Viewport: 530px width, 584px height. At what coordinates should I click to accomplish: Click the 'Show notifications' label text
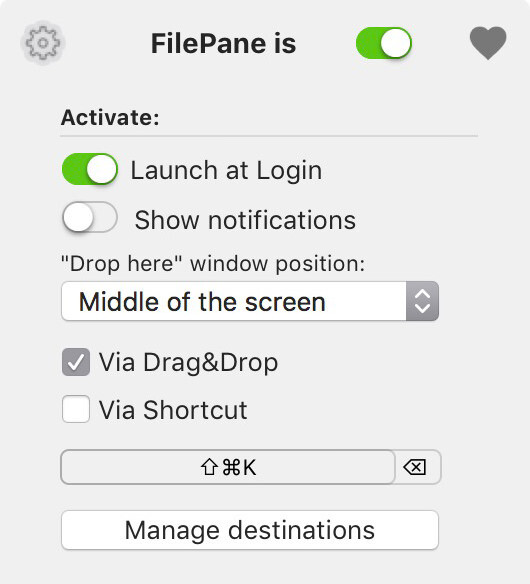coord(245,220)
